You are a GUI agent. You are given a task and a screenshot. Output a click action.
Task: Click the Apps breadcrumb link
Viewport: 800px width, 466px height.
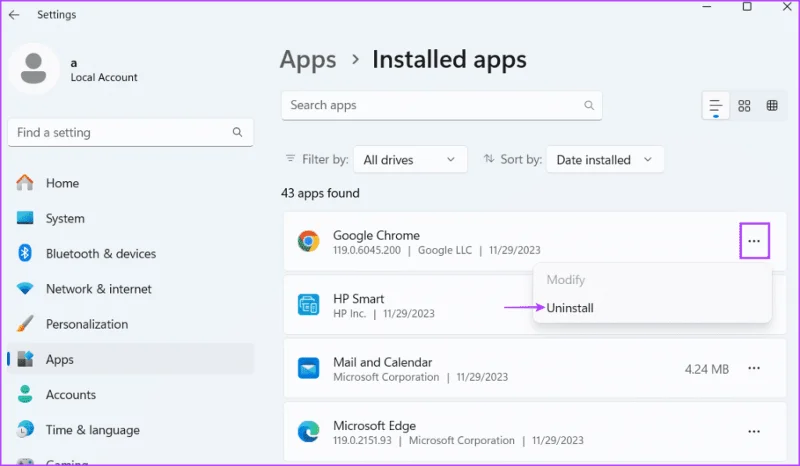pos(308,59)
